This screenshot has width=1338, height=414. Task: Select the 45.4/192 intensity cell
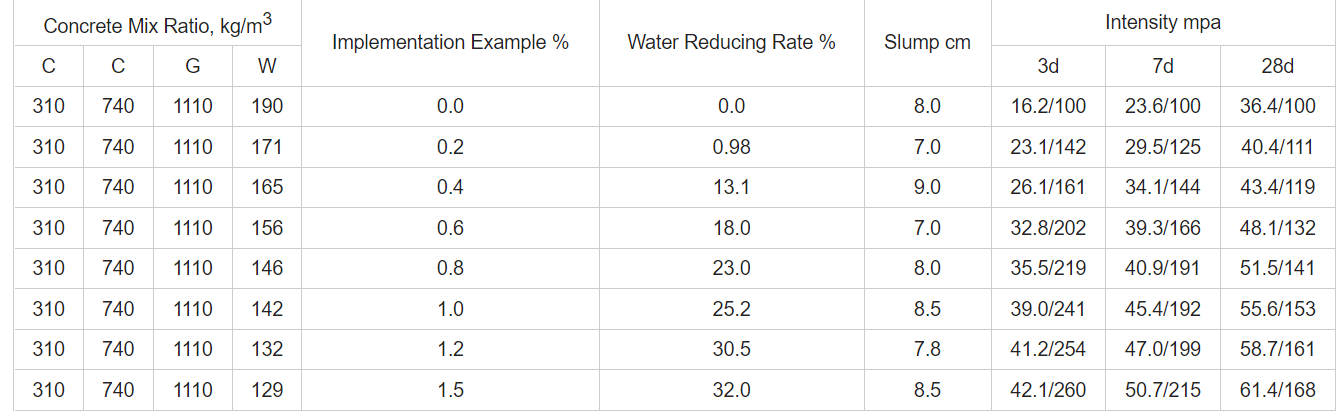pyautogui.click(x=1163, y=309)
